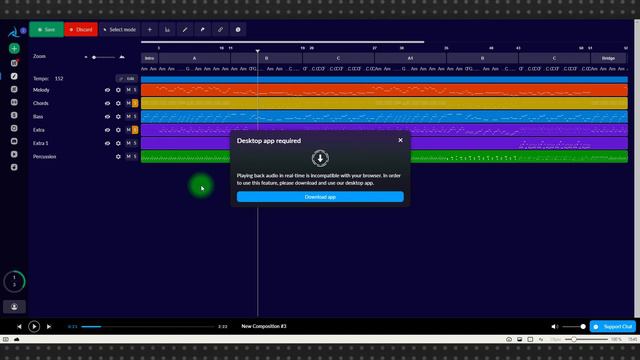
Task: Open the circular download quota indicator
Action: tap(14, 281)
